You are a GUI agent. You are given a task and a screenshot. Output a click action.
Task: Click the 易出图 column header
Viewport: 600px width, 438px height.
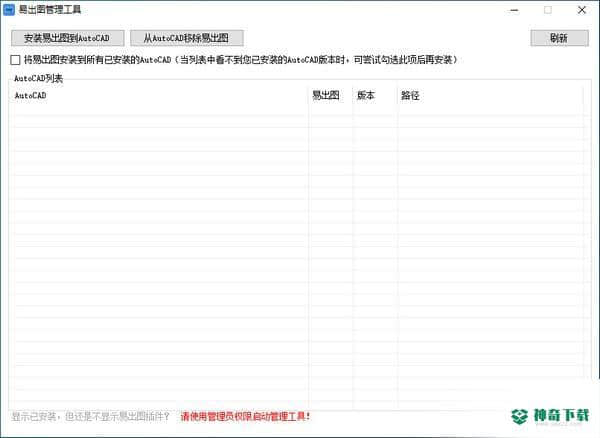coord(330,95)
